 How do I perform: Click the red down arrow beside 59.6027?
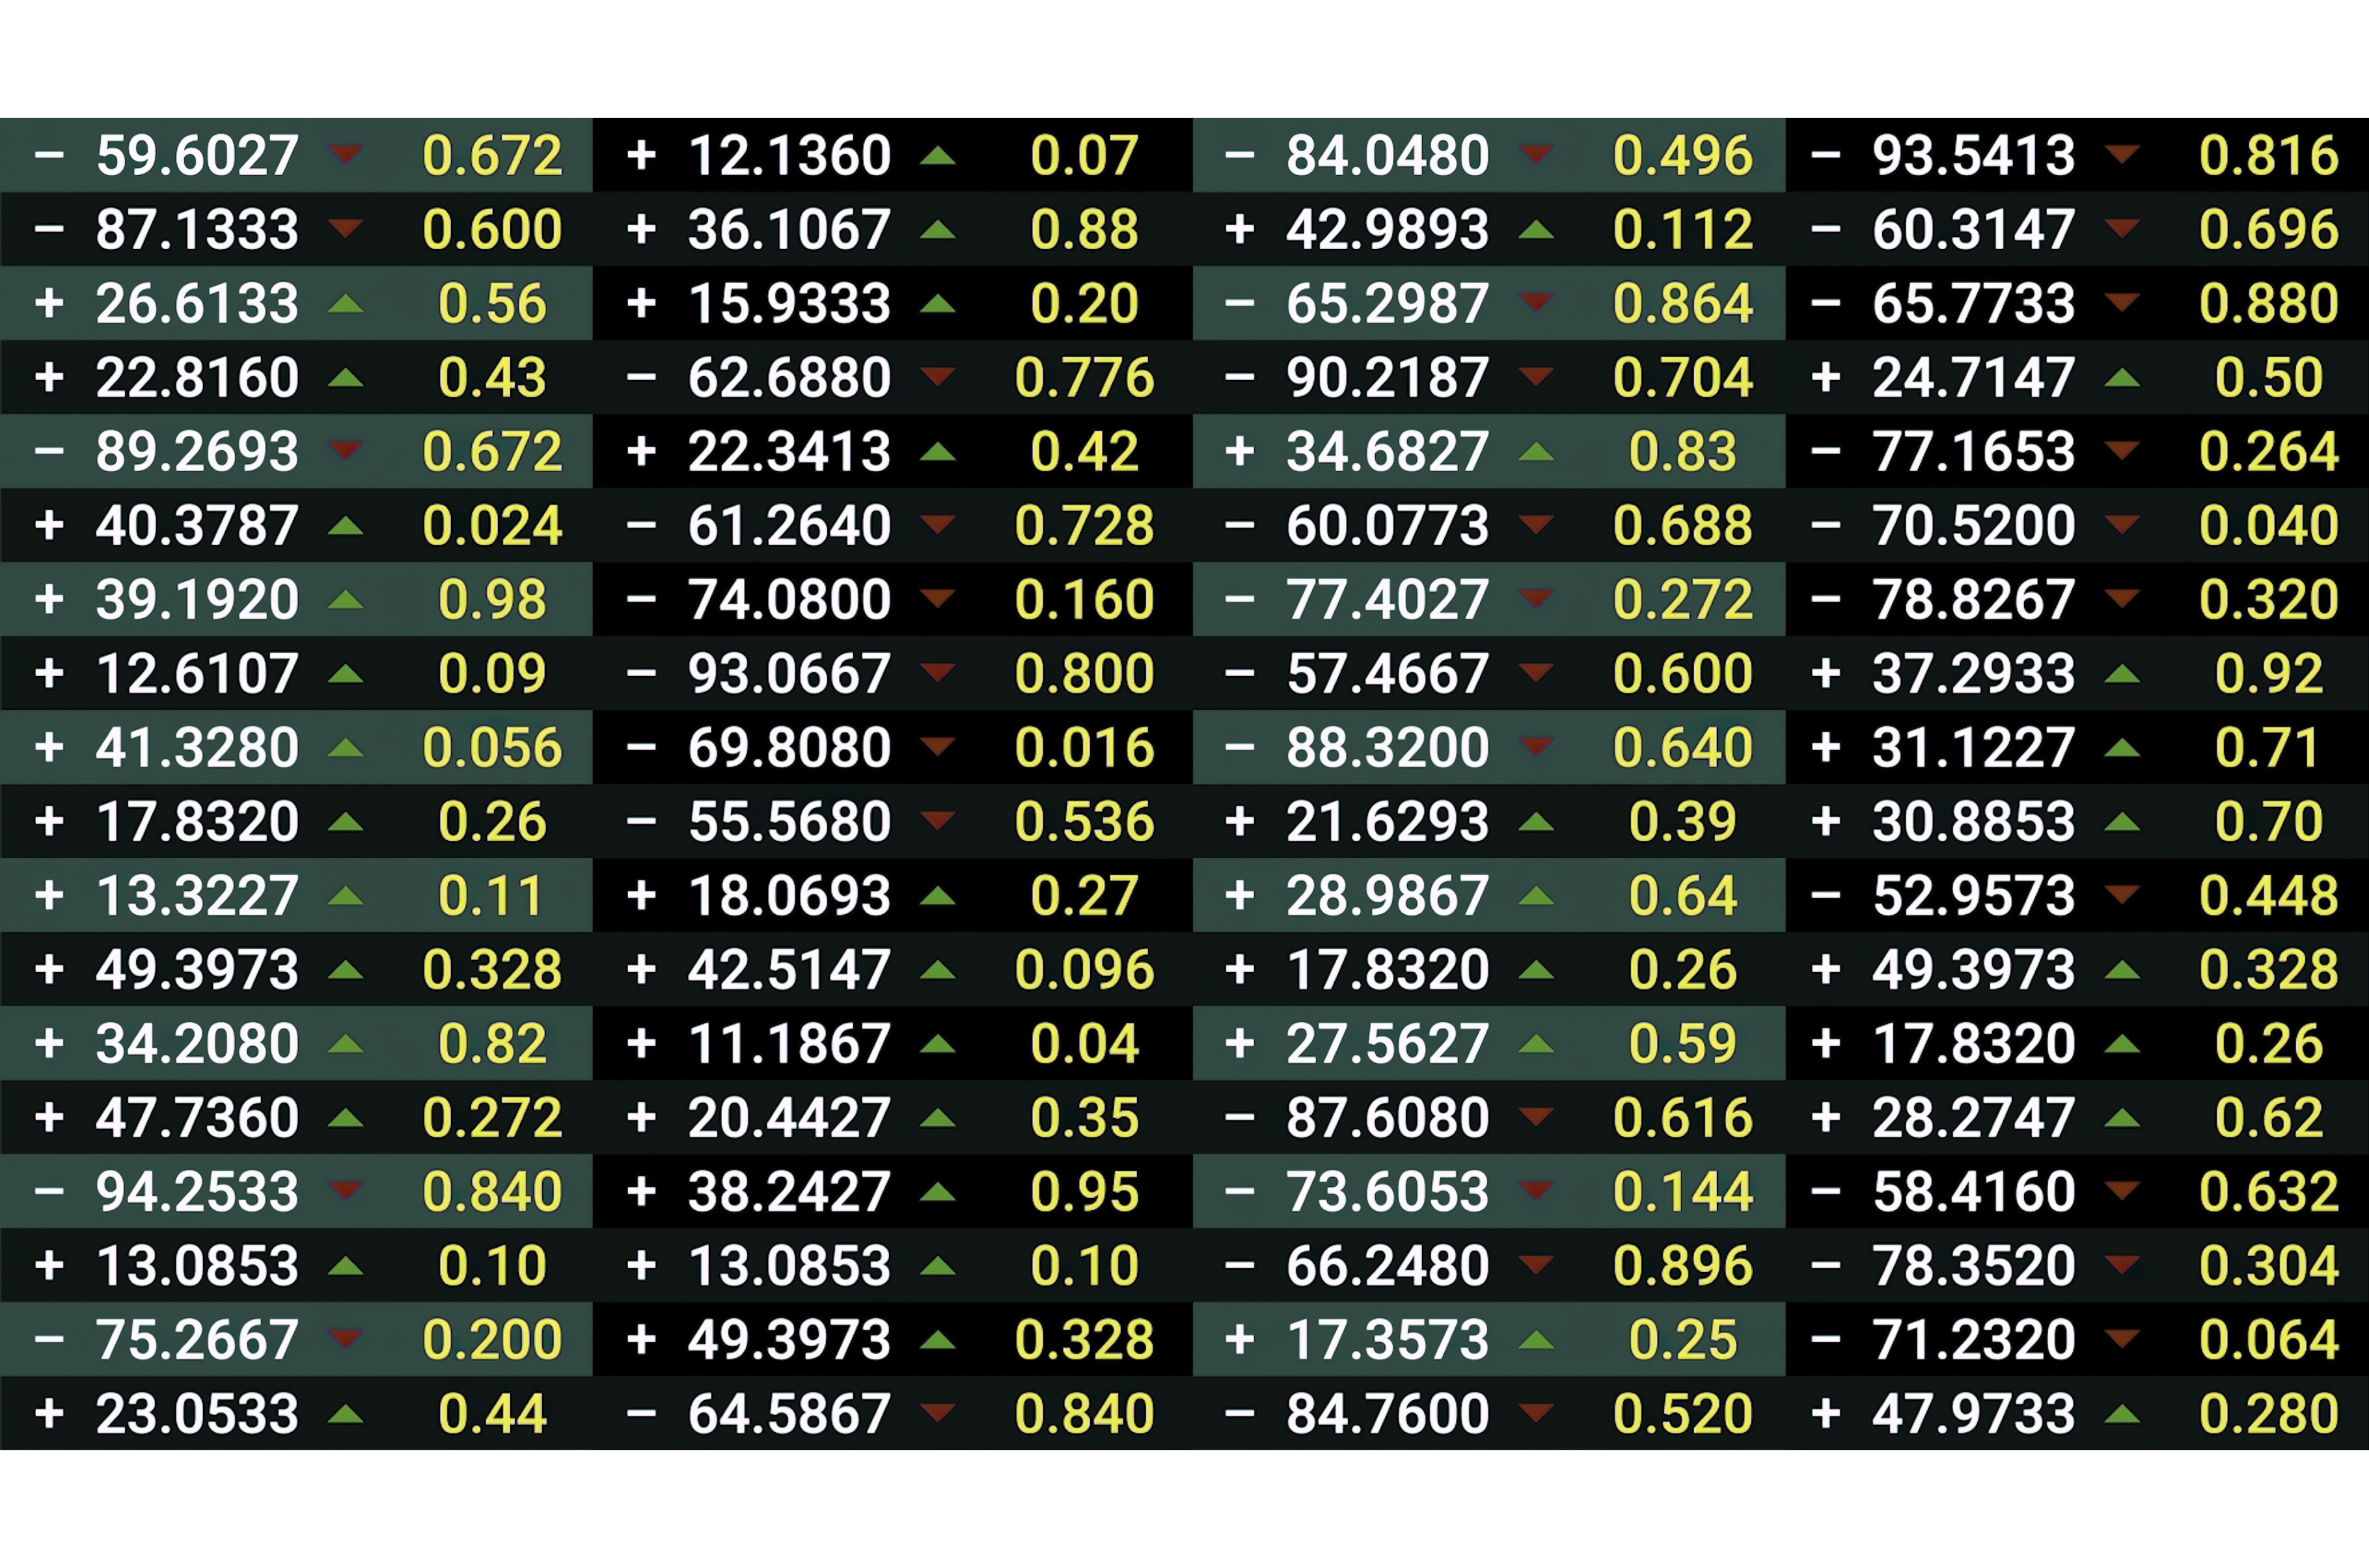pos(345,153)
